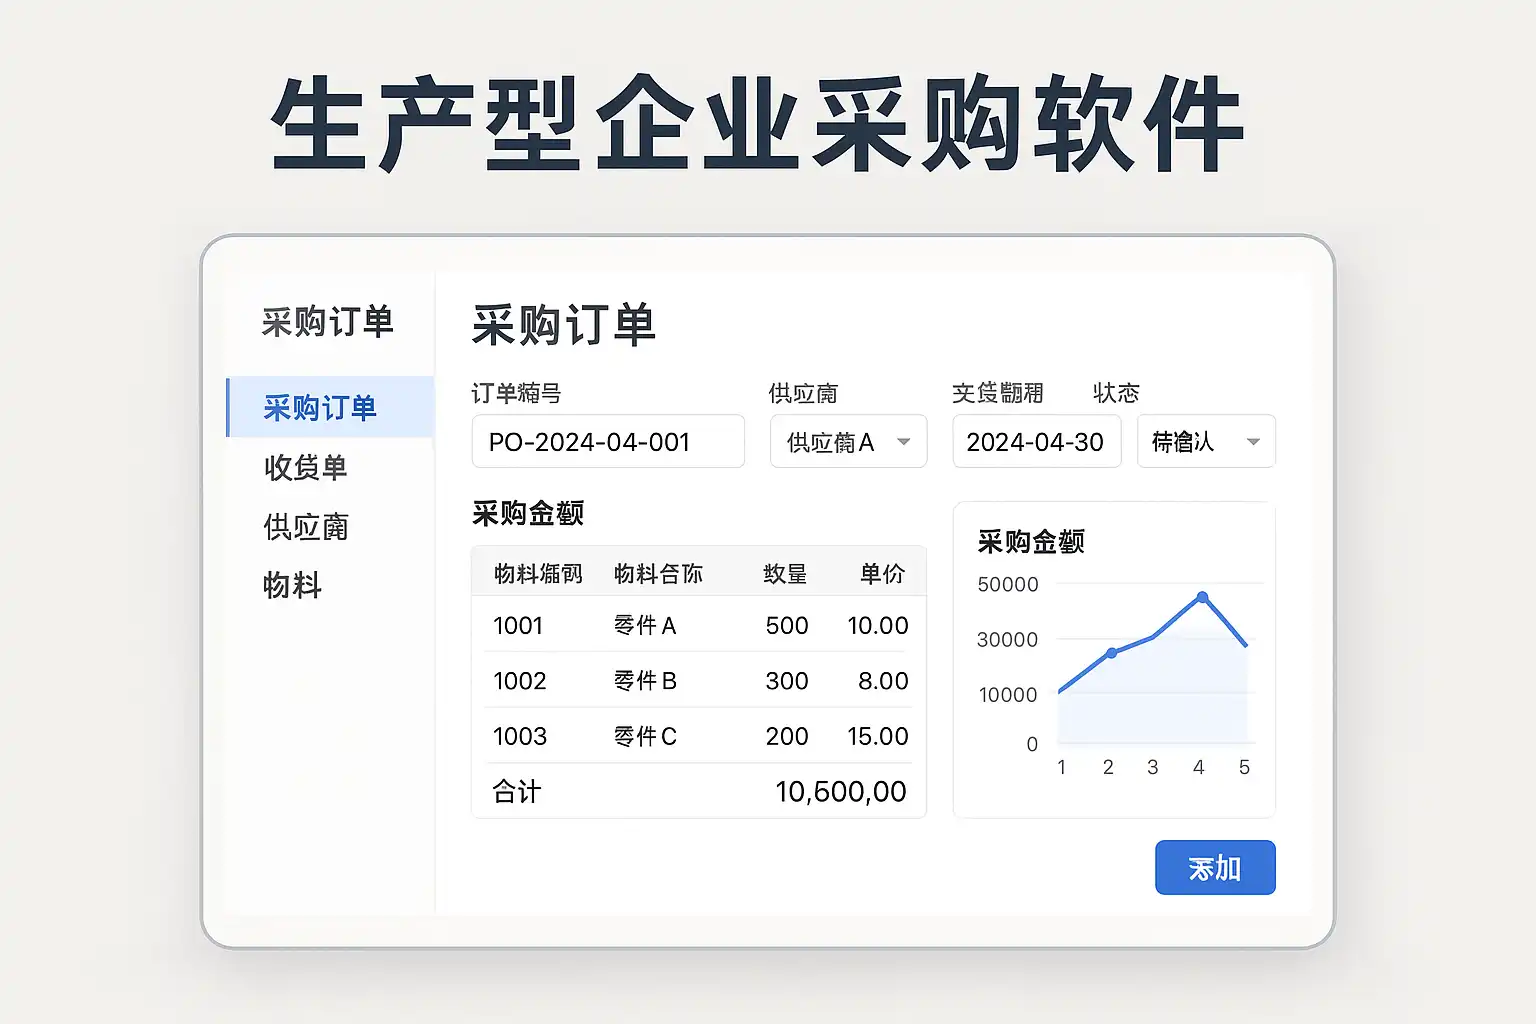Select material code 1002 in the table
The height and width of the screenshot is (1024, 1536).
click(520, 681)
